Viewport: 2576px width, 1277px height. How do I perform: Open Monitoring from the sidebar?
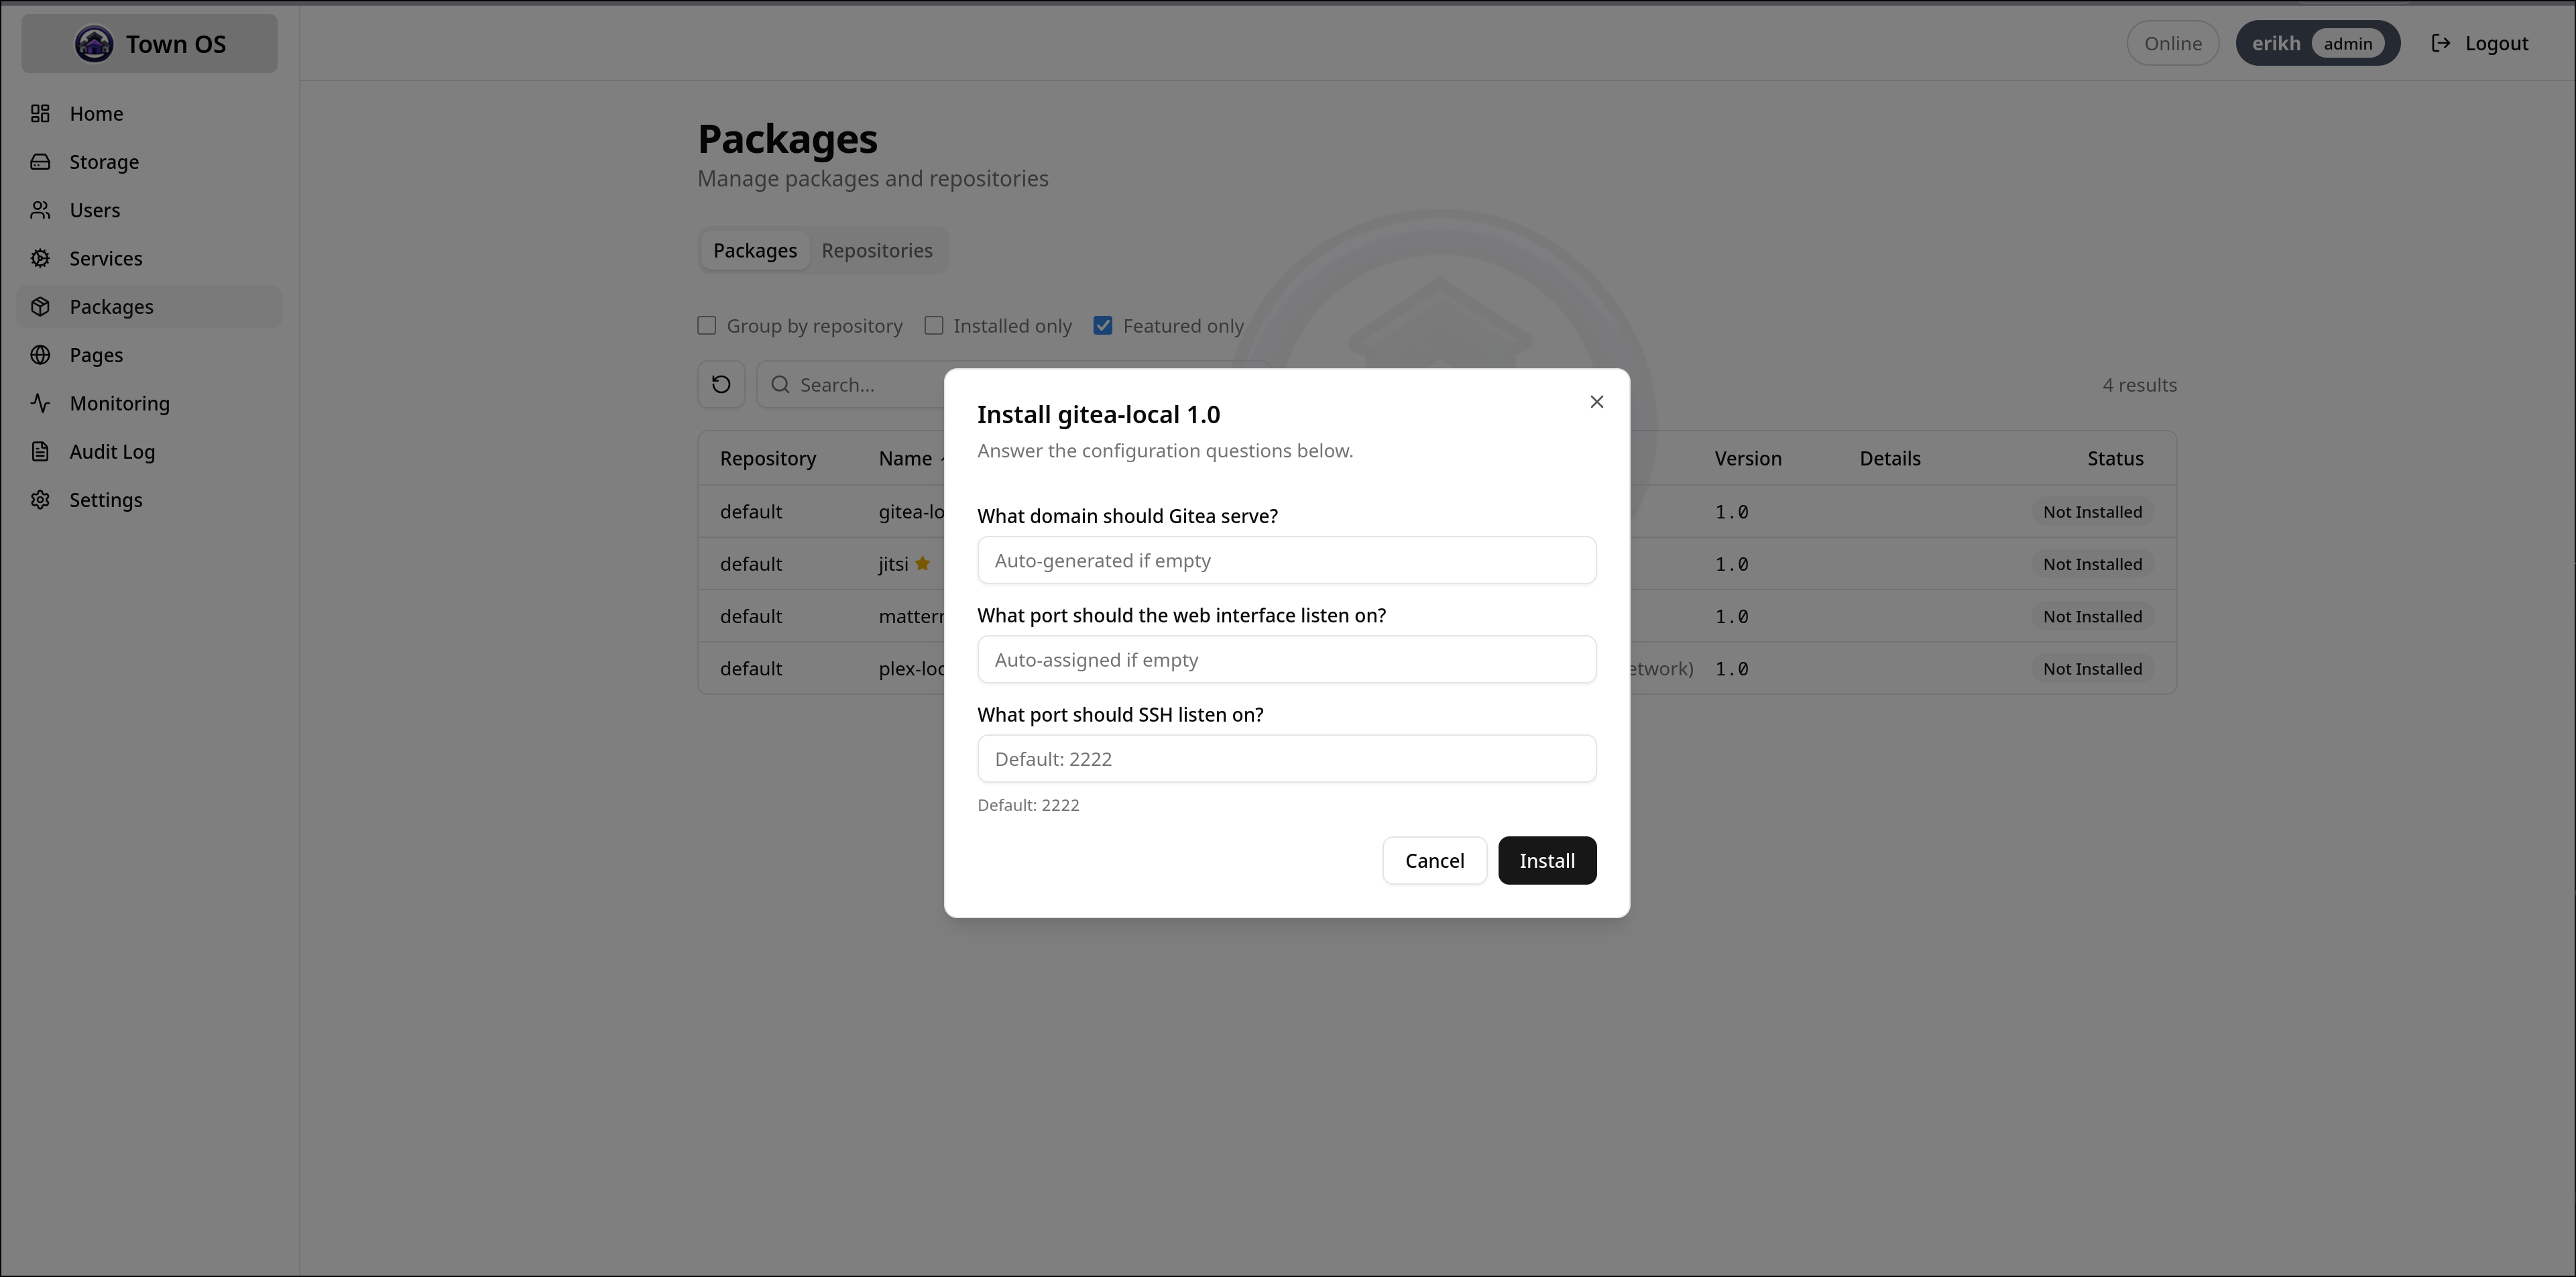(119, 403)
